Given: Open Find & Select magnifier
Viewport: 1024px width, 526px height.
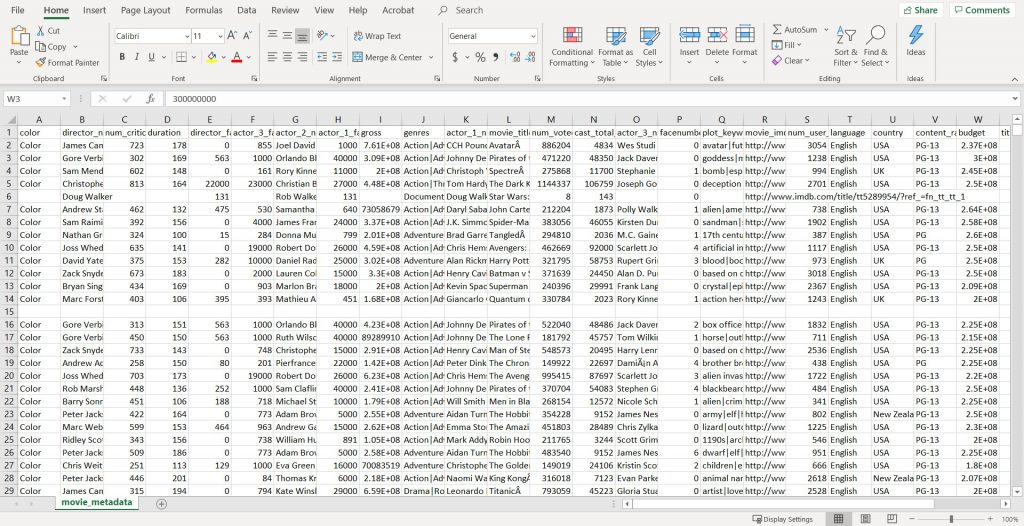Looking at the screenshot, I should point(875,47).
